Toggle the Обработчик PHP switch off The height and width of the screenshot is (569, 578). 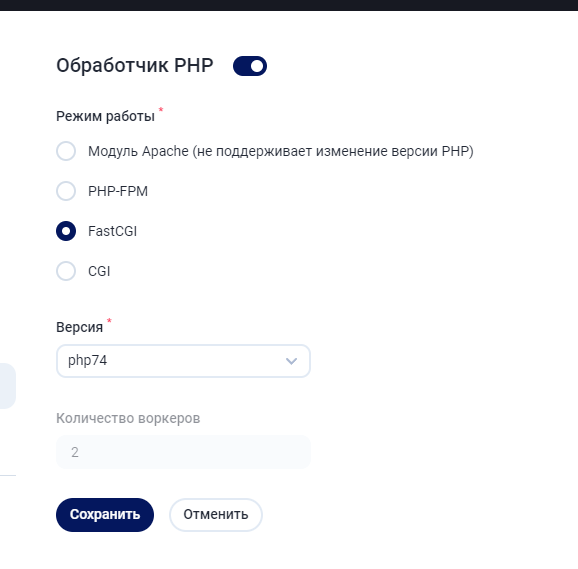point(250,66)
